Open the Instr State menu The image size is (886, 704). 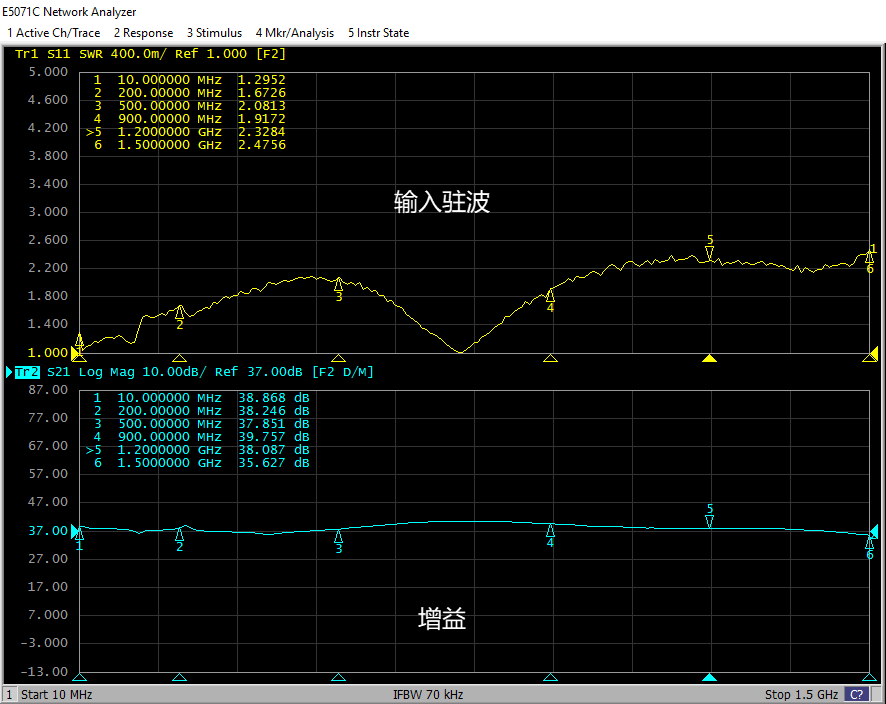378,33
